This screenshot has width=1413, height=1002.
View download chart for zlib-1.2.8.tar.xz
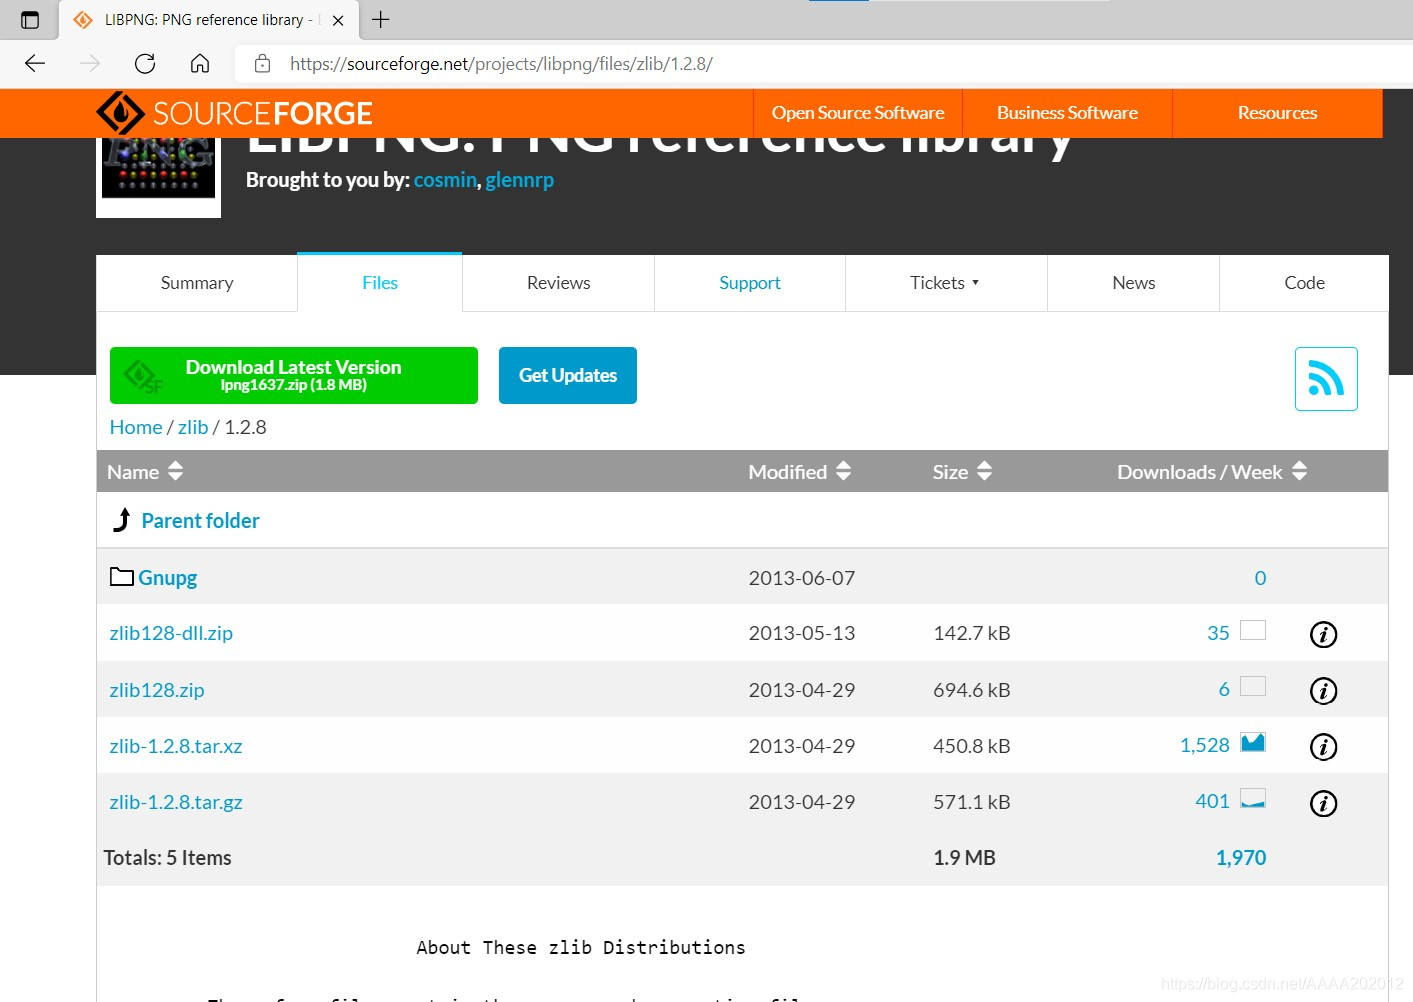1253,742
